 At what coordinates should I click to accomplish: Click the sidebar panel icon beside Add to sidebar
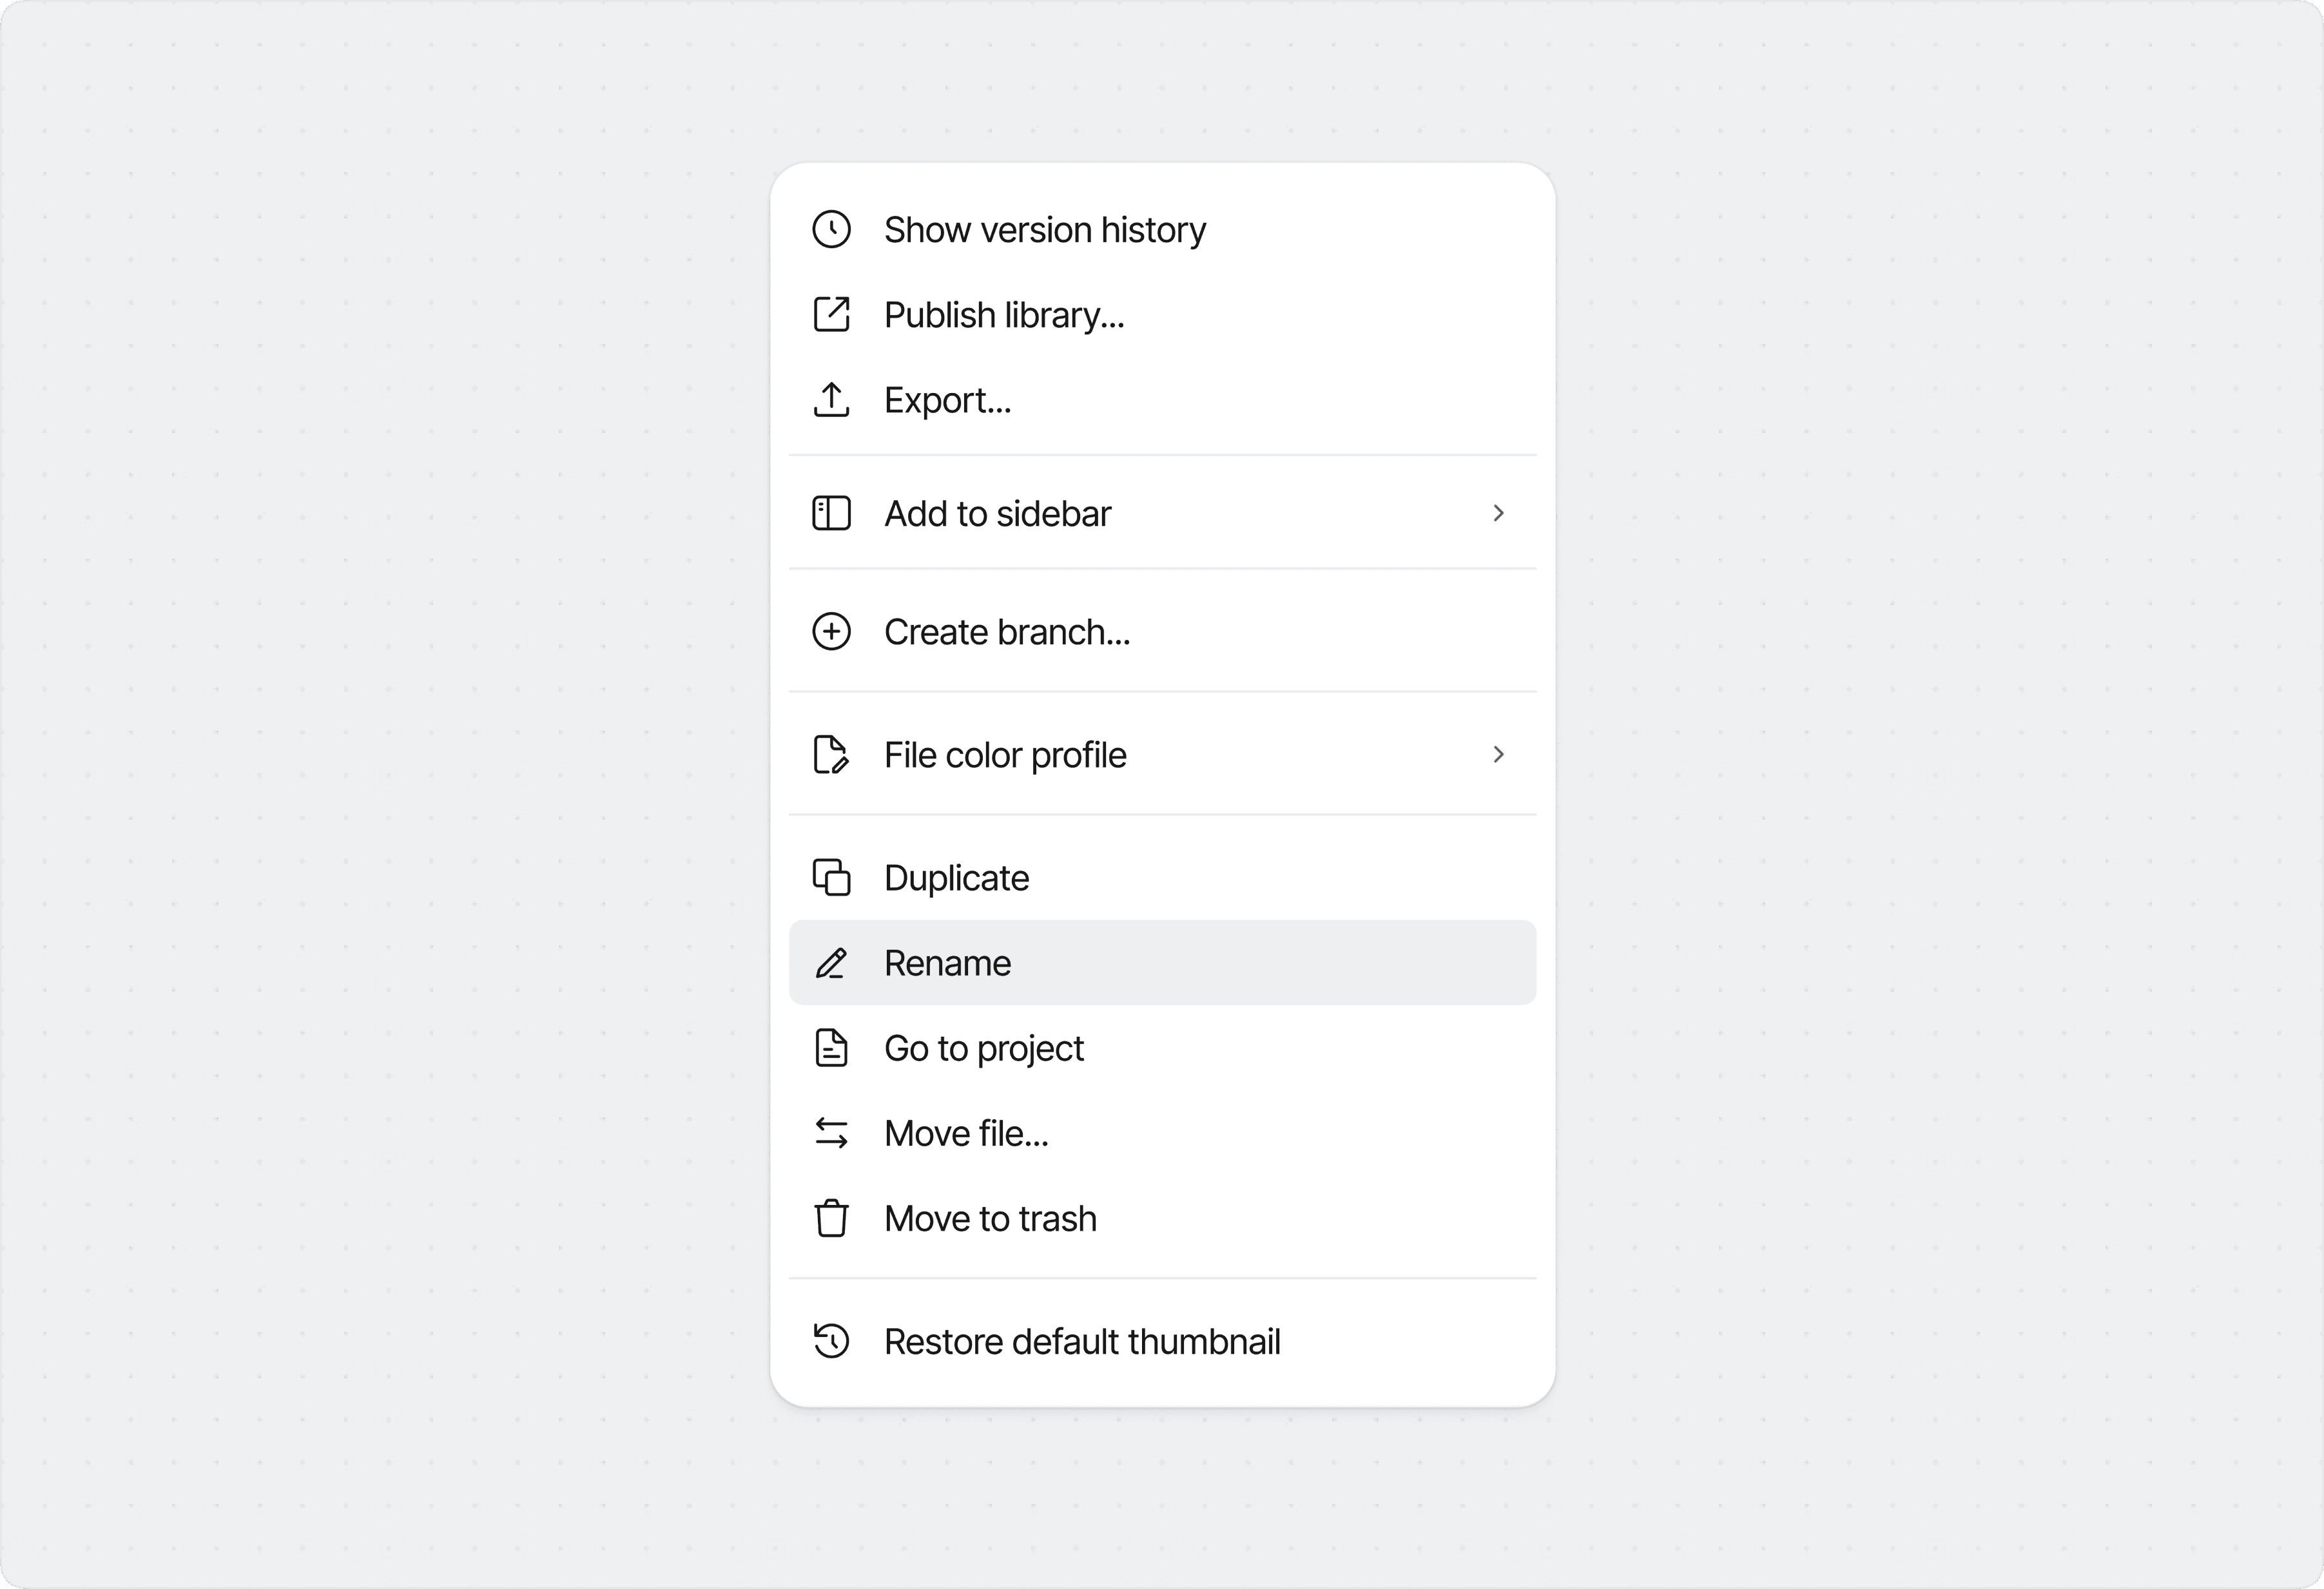tap(831, 513)
